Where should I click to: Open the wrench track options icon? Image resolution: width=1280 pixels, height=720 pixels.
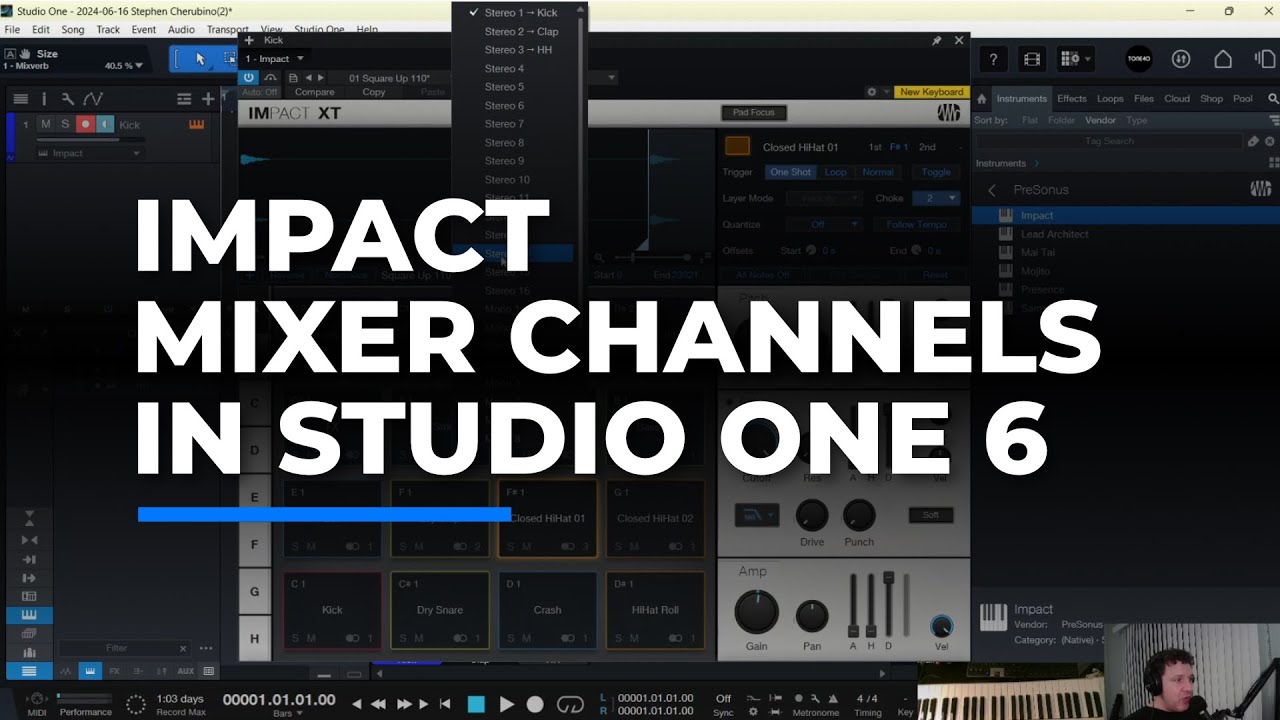pos(67,99)
